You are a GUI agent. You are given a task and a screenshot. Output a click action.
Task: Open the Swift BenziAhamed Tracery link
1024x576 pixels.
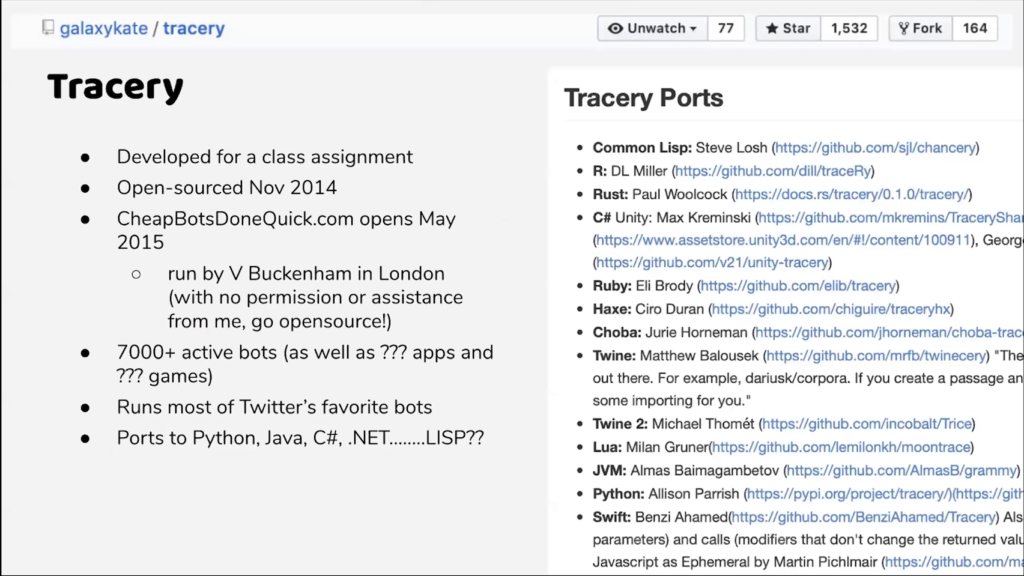click(x=863, y=517)
